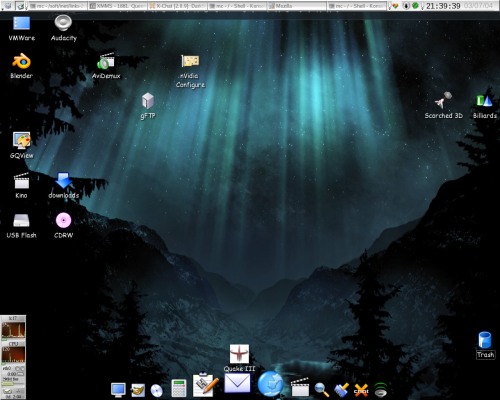Click the monitor icon in the dock
This screenshot has height=400, width=500.
[118, 390]
